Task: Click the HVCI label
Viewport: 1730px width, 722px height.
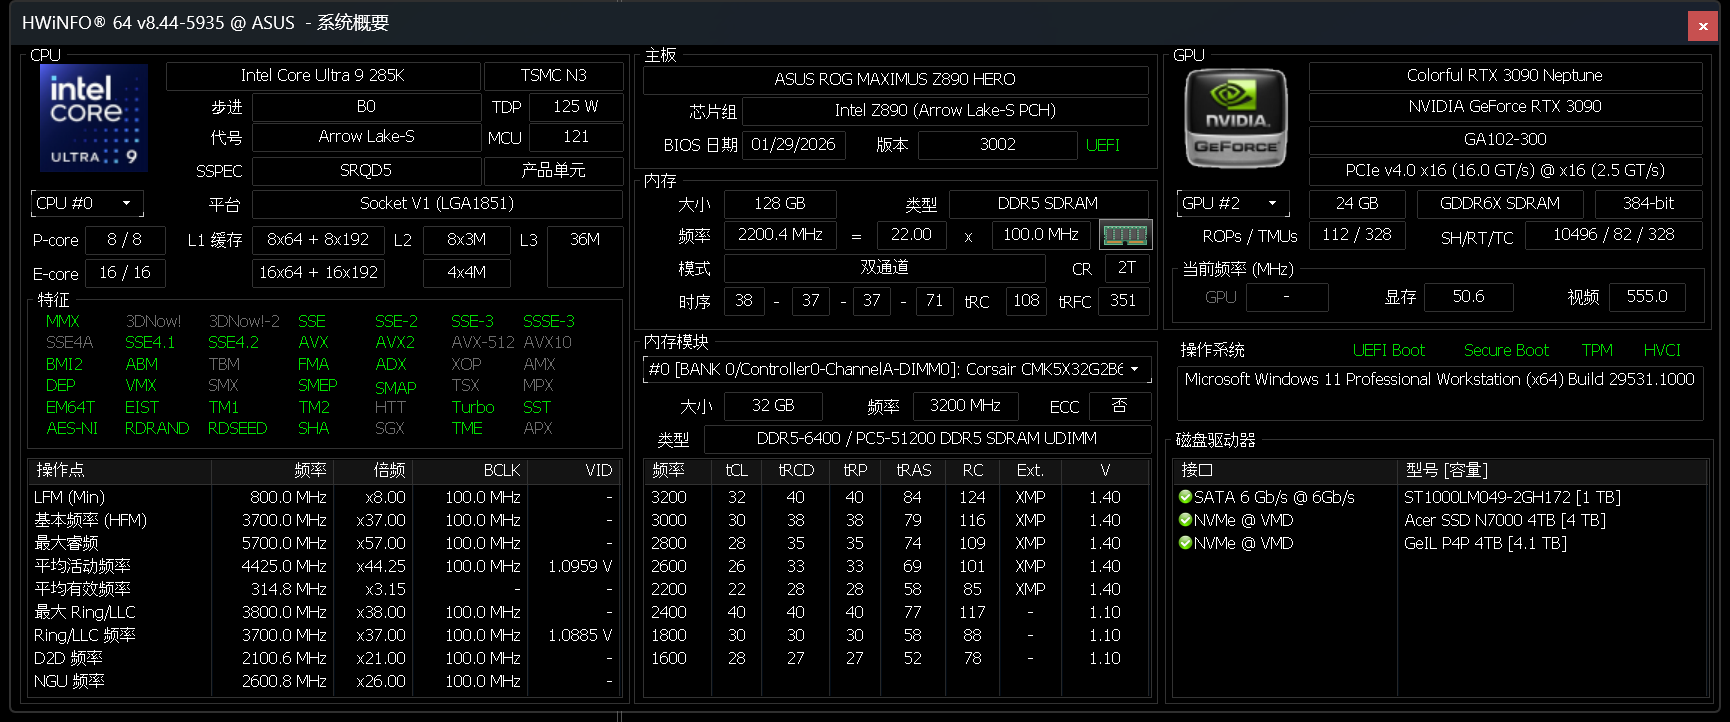Action: pyautogui.click(x=1662, y=350)
